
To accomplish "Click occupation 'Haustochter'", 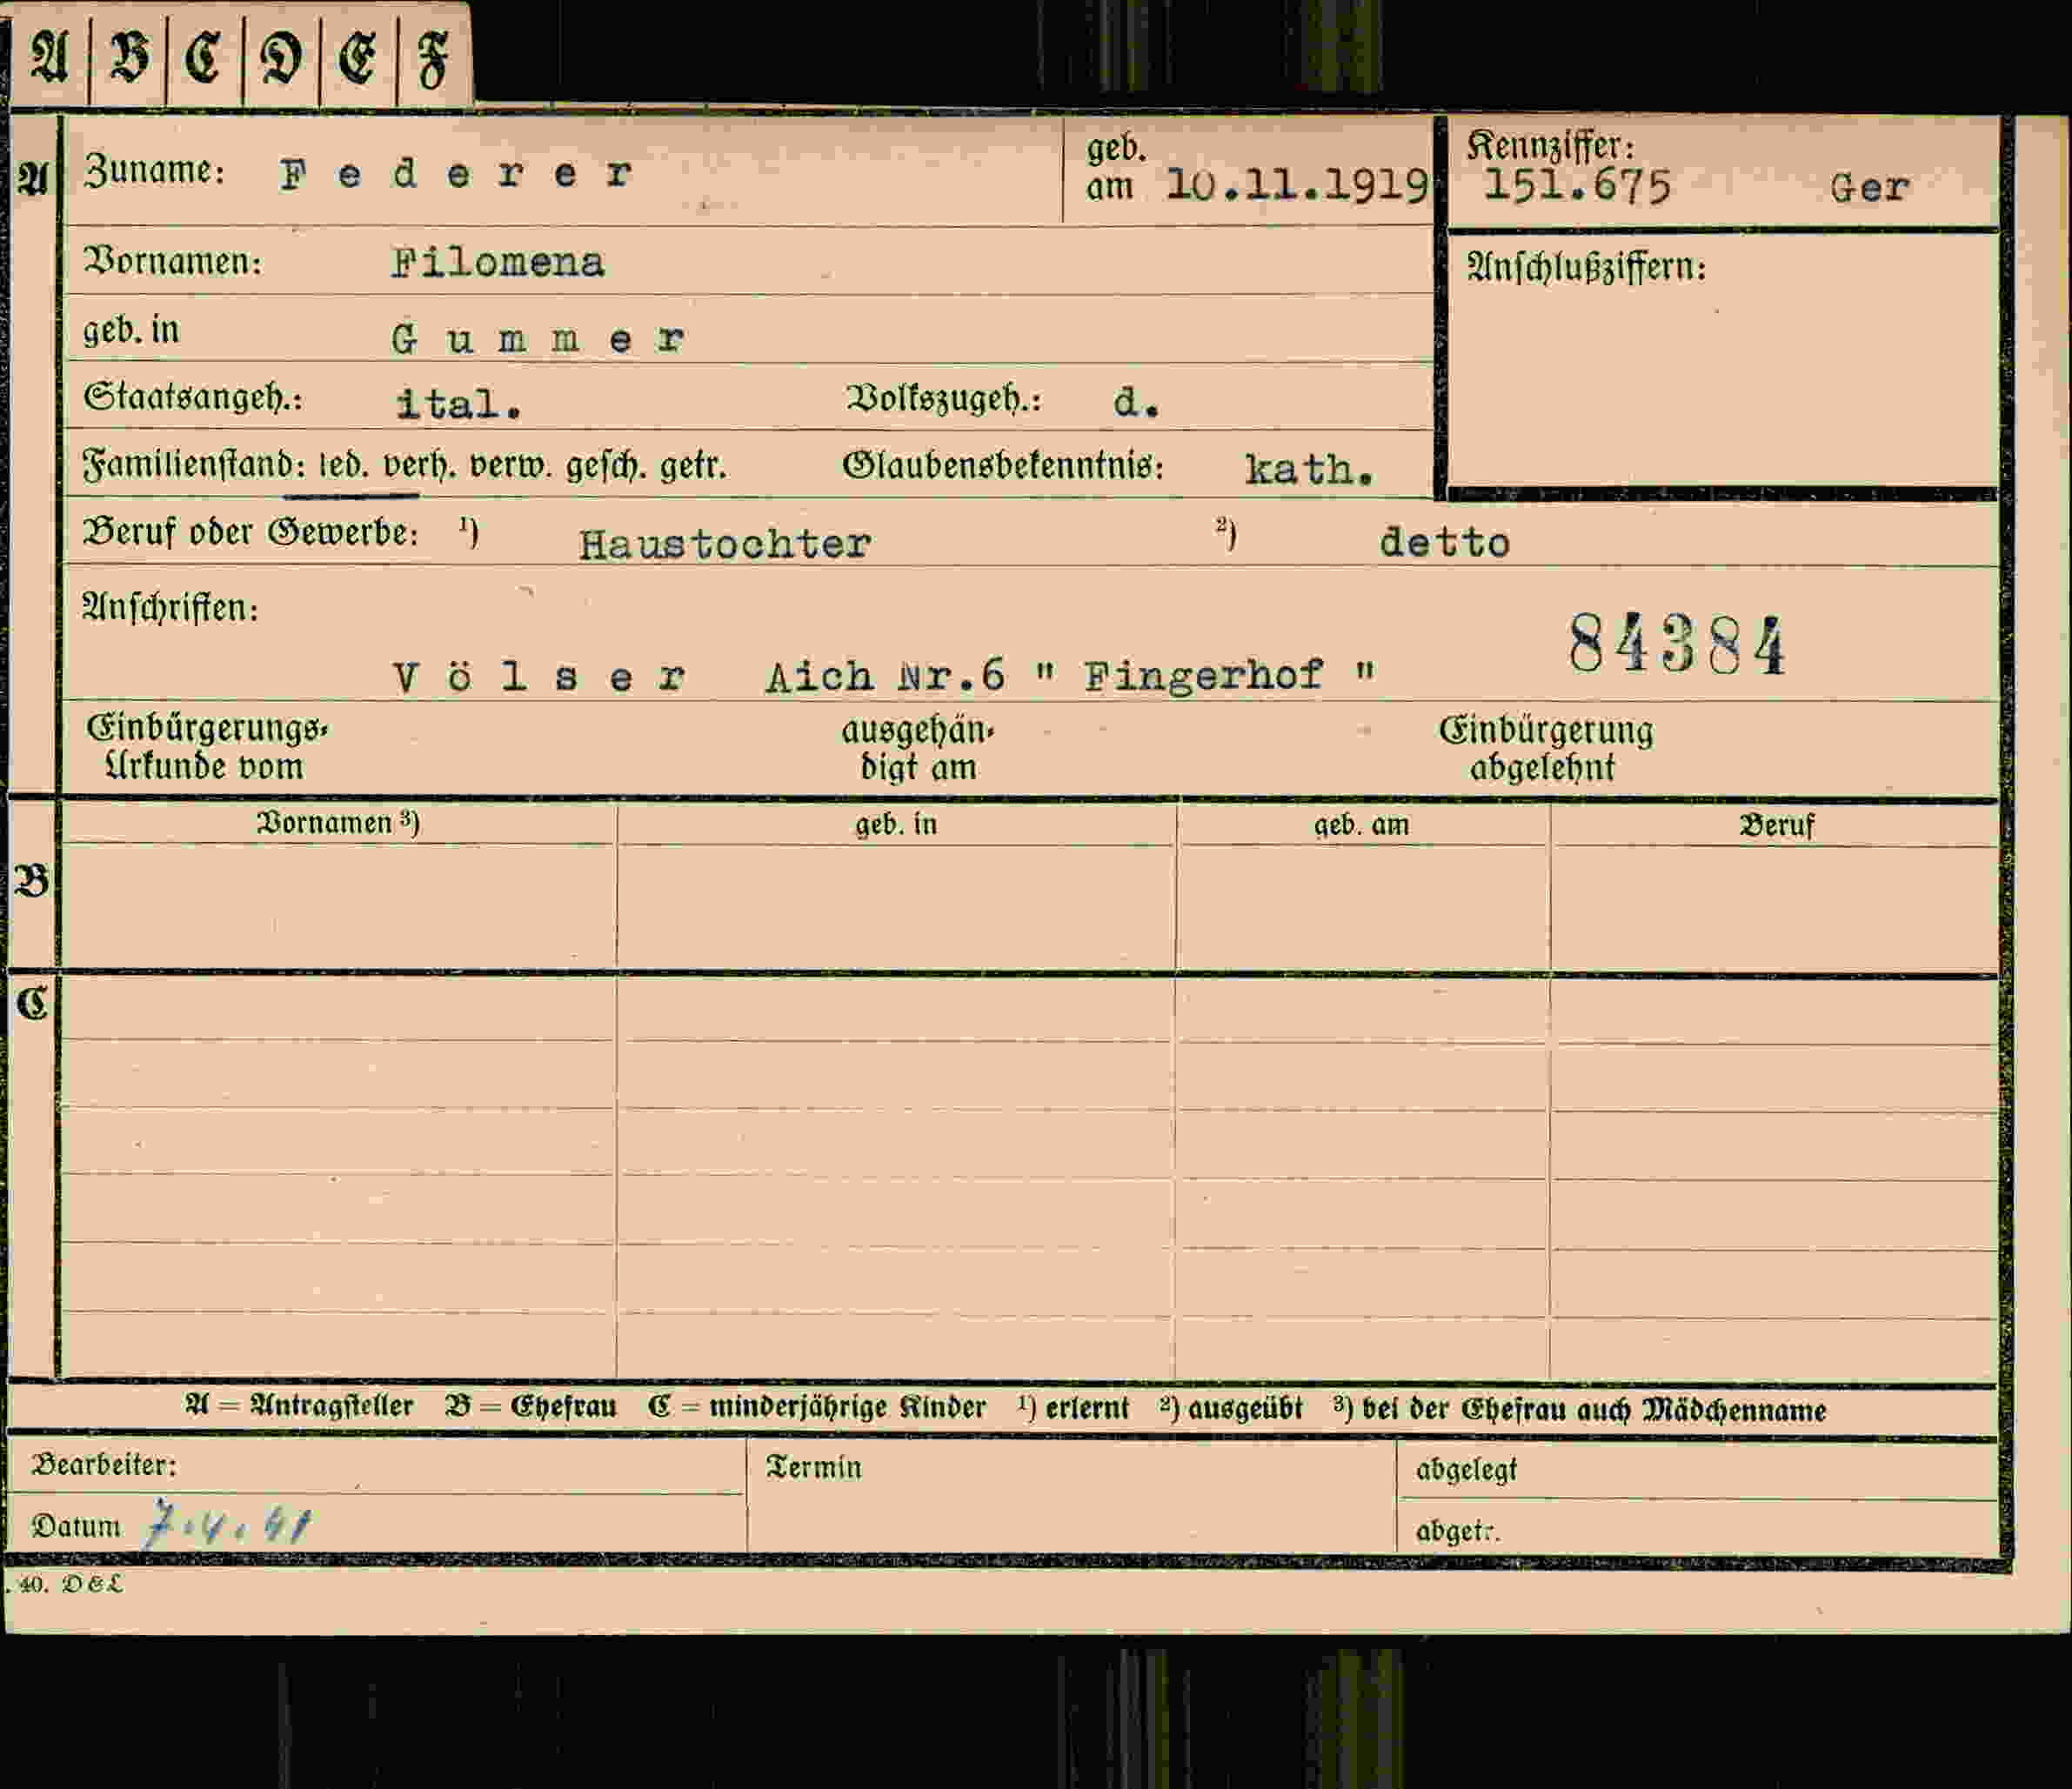I will [x=725, y=544].
